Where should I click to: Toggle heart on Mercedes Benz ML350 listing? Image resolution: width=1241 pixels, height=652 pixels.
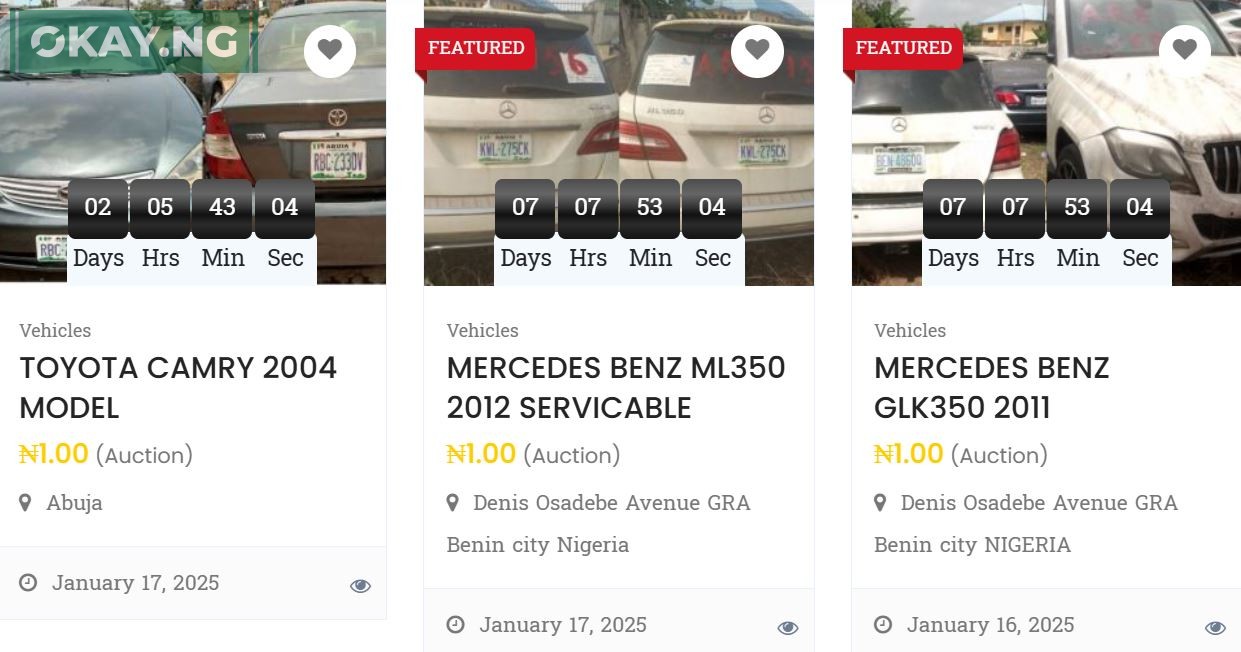757,49
